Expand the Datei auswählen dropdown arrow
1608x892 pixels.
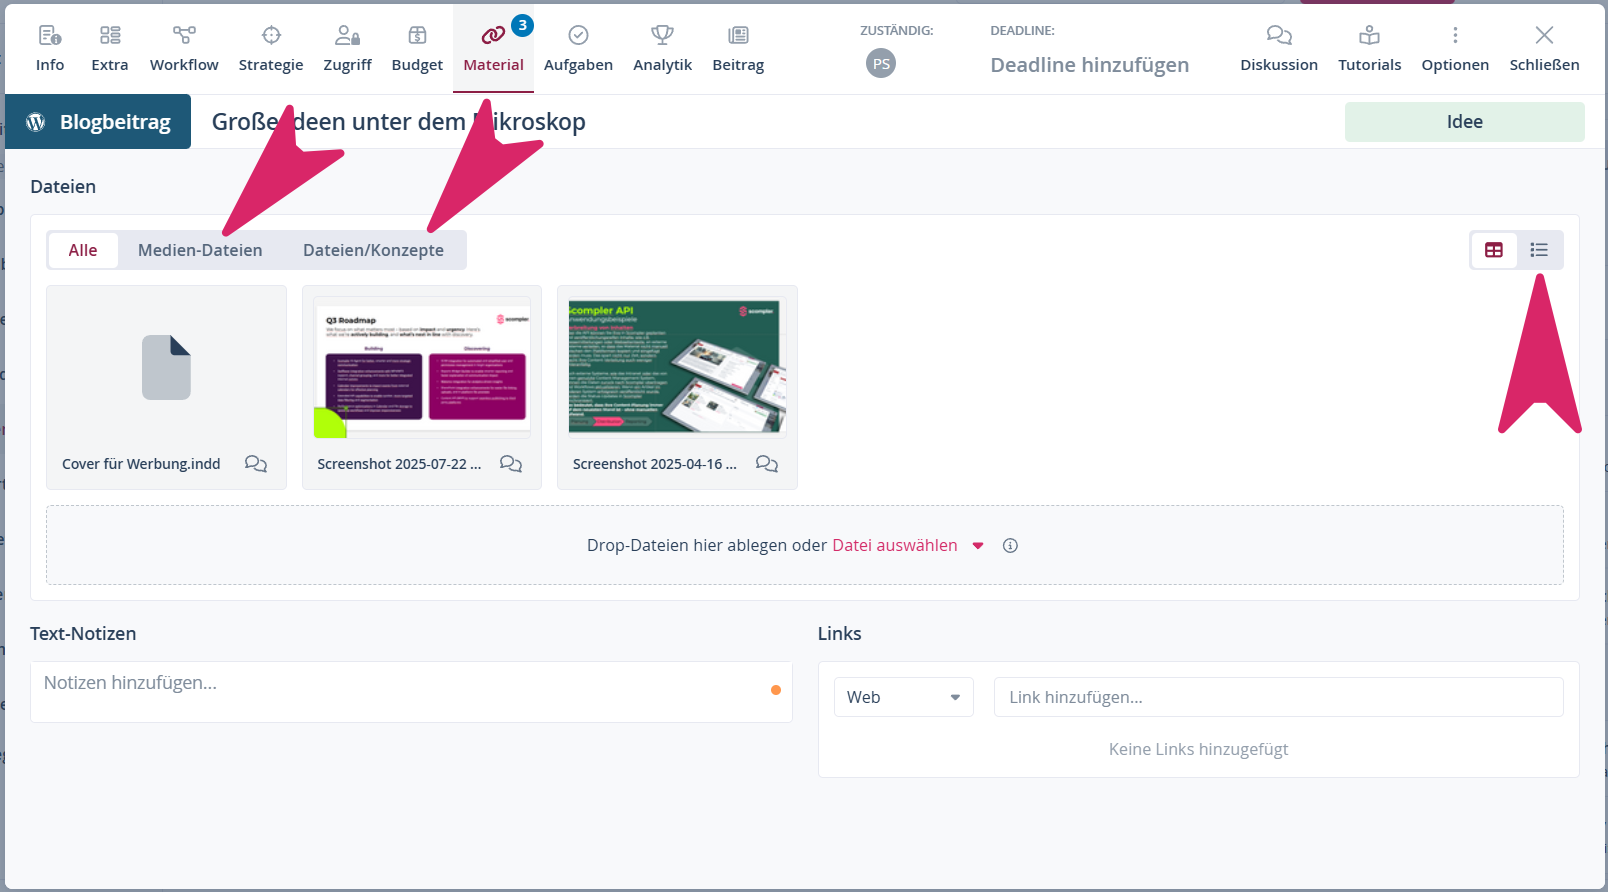978,546
